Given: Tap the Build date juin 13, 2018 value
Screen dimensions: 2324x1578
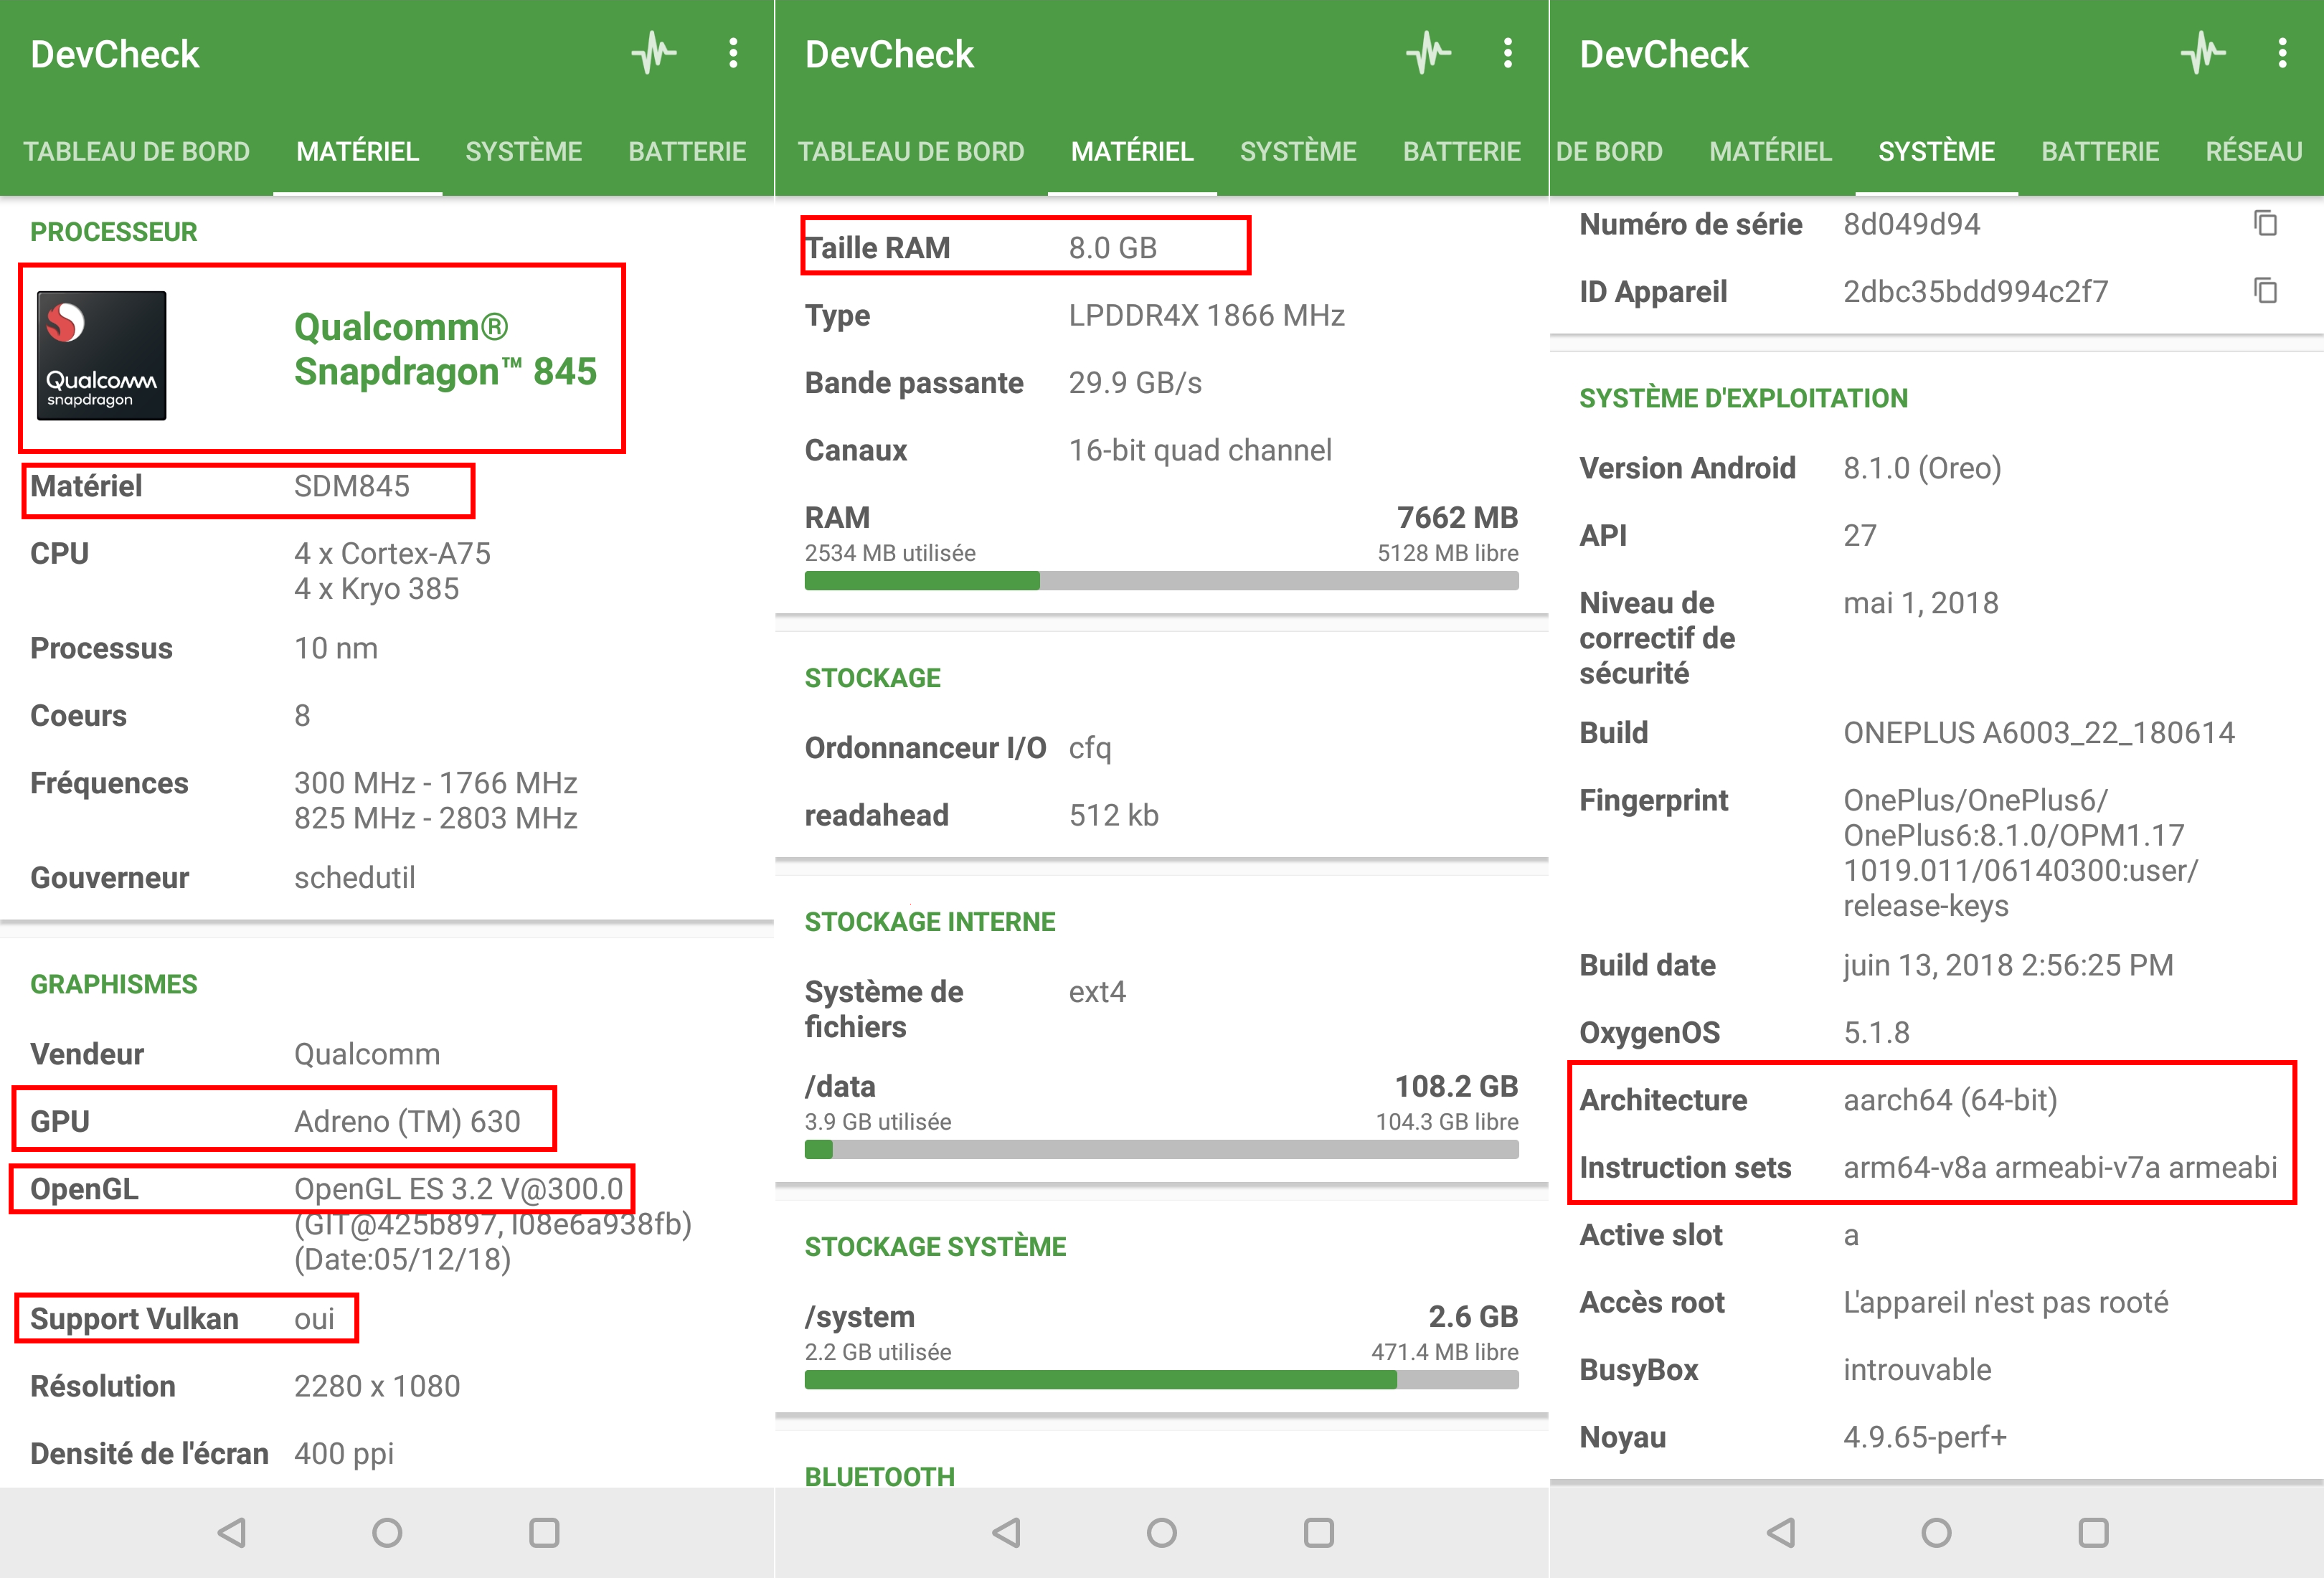Looking at the screenshot, I should coord(2008,965).
